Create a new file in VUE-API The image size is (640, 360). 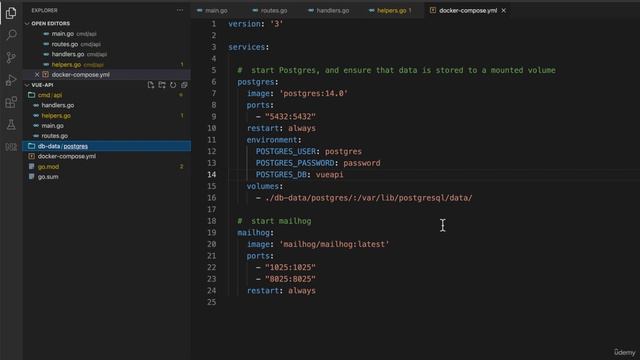pos(151,85)
